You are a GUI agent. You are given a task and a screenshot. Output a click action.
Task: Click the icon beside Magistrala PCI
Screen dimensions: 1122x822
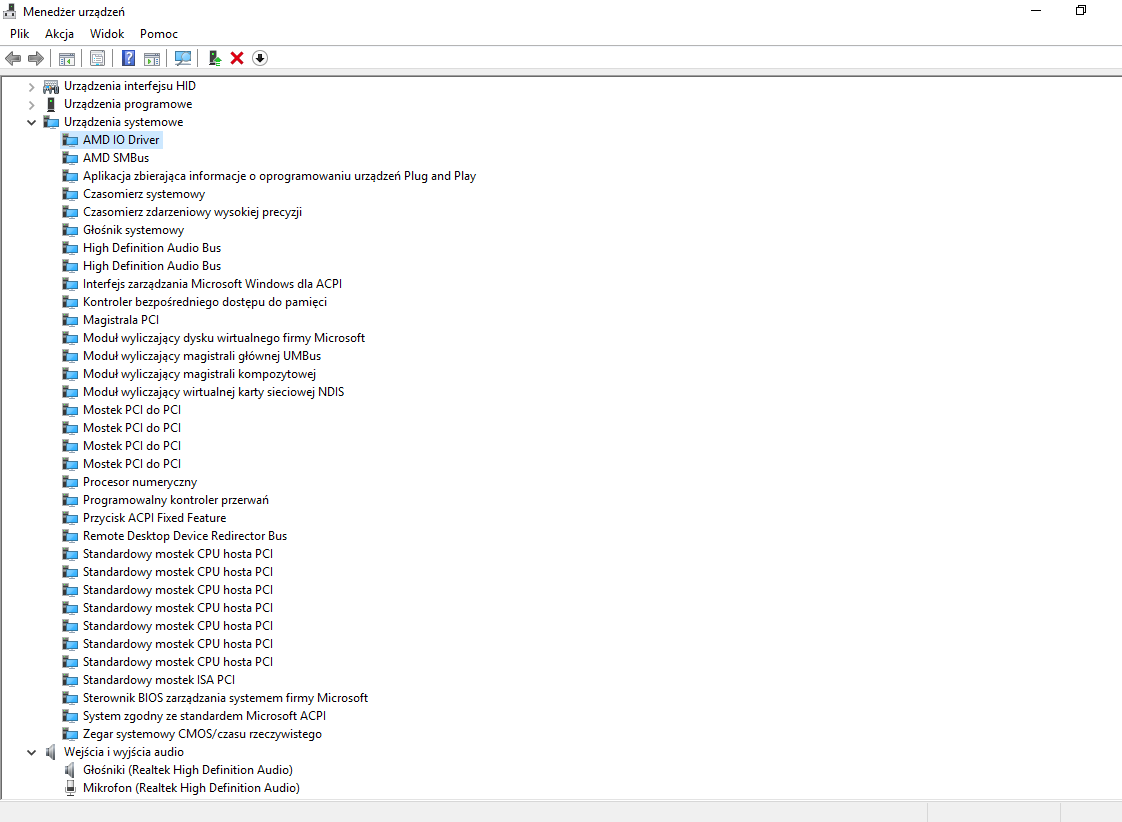(70, 320)
